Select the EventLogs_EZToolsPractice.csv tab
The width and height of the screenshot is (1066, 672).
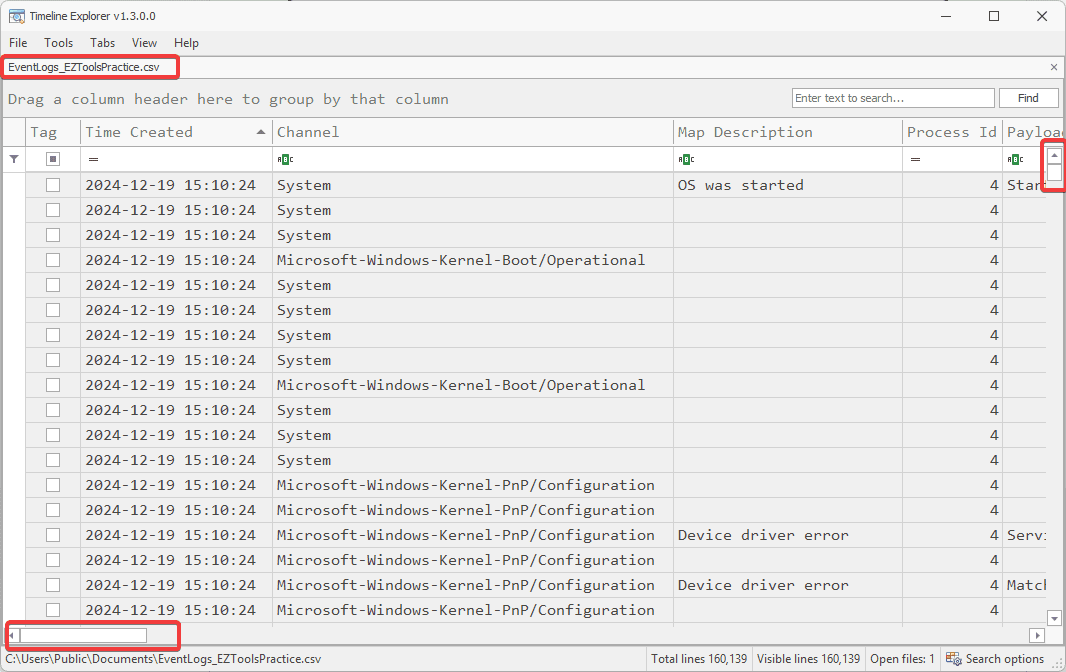pyautogui.click(x=84, y=67)
